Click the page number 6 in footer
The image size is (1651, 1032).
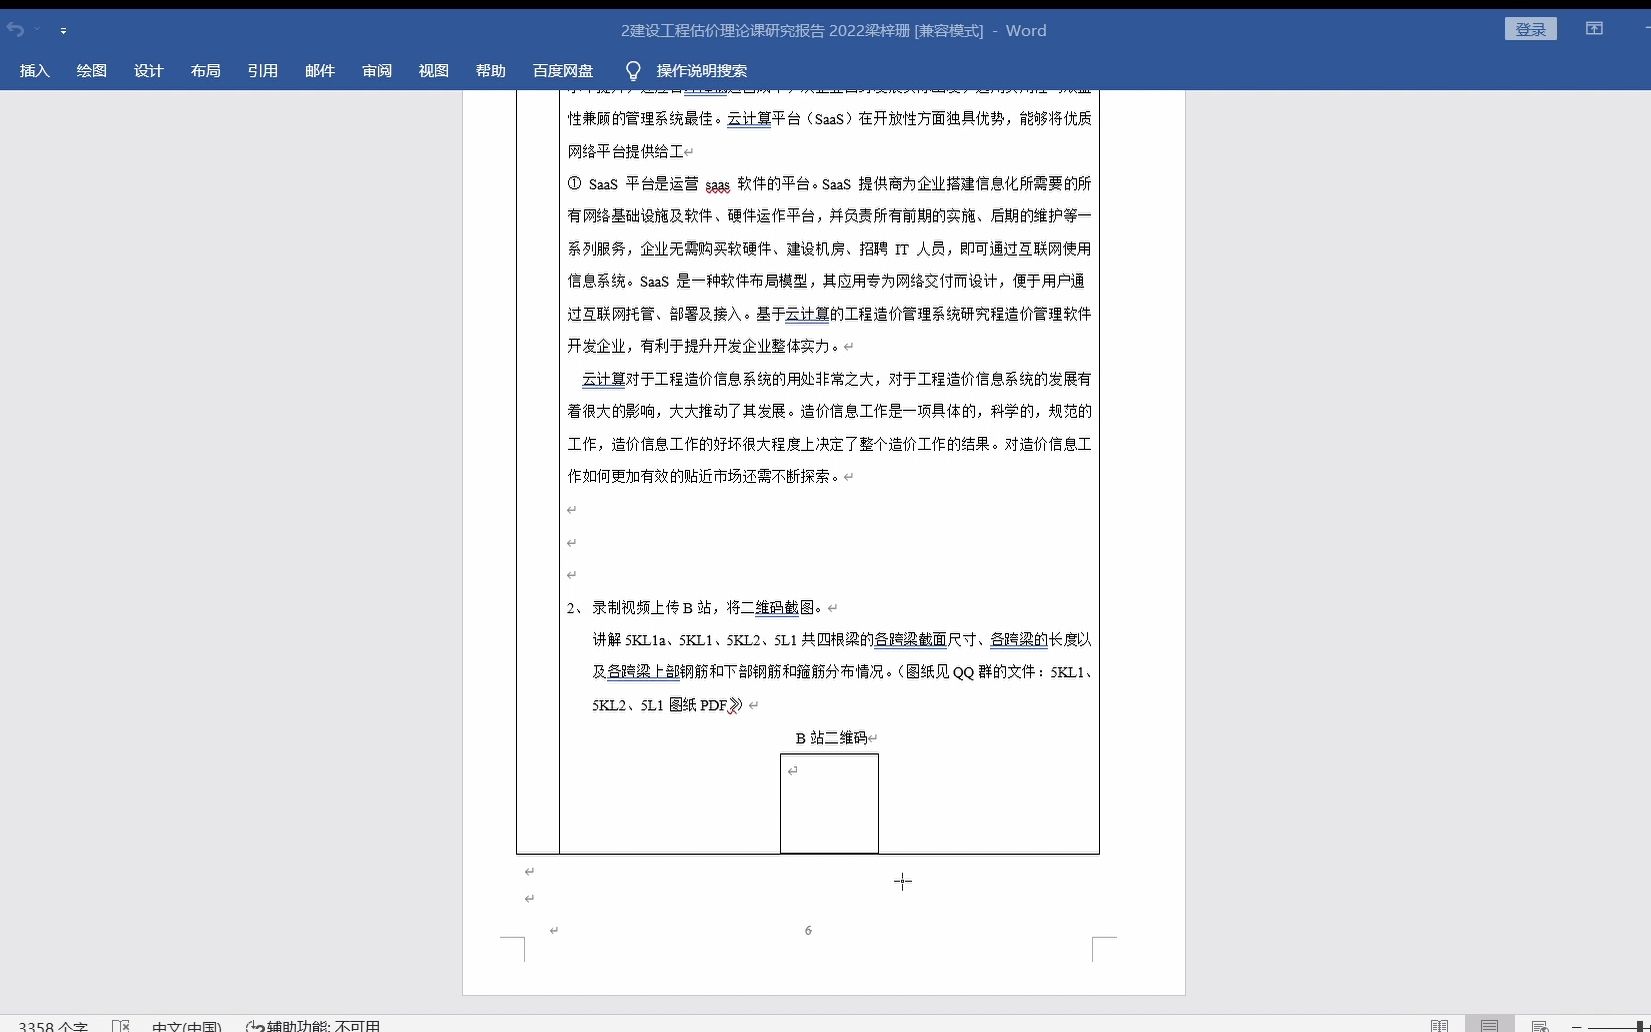(808, 930)
